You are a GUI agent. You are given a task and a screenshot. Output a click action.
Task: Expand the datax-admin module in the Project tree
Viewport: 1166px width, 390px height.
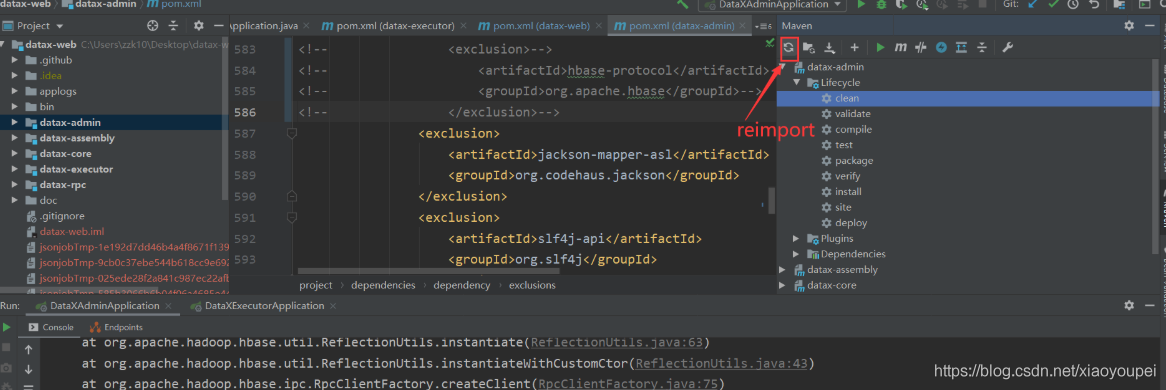click(x=15, y=123)
